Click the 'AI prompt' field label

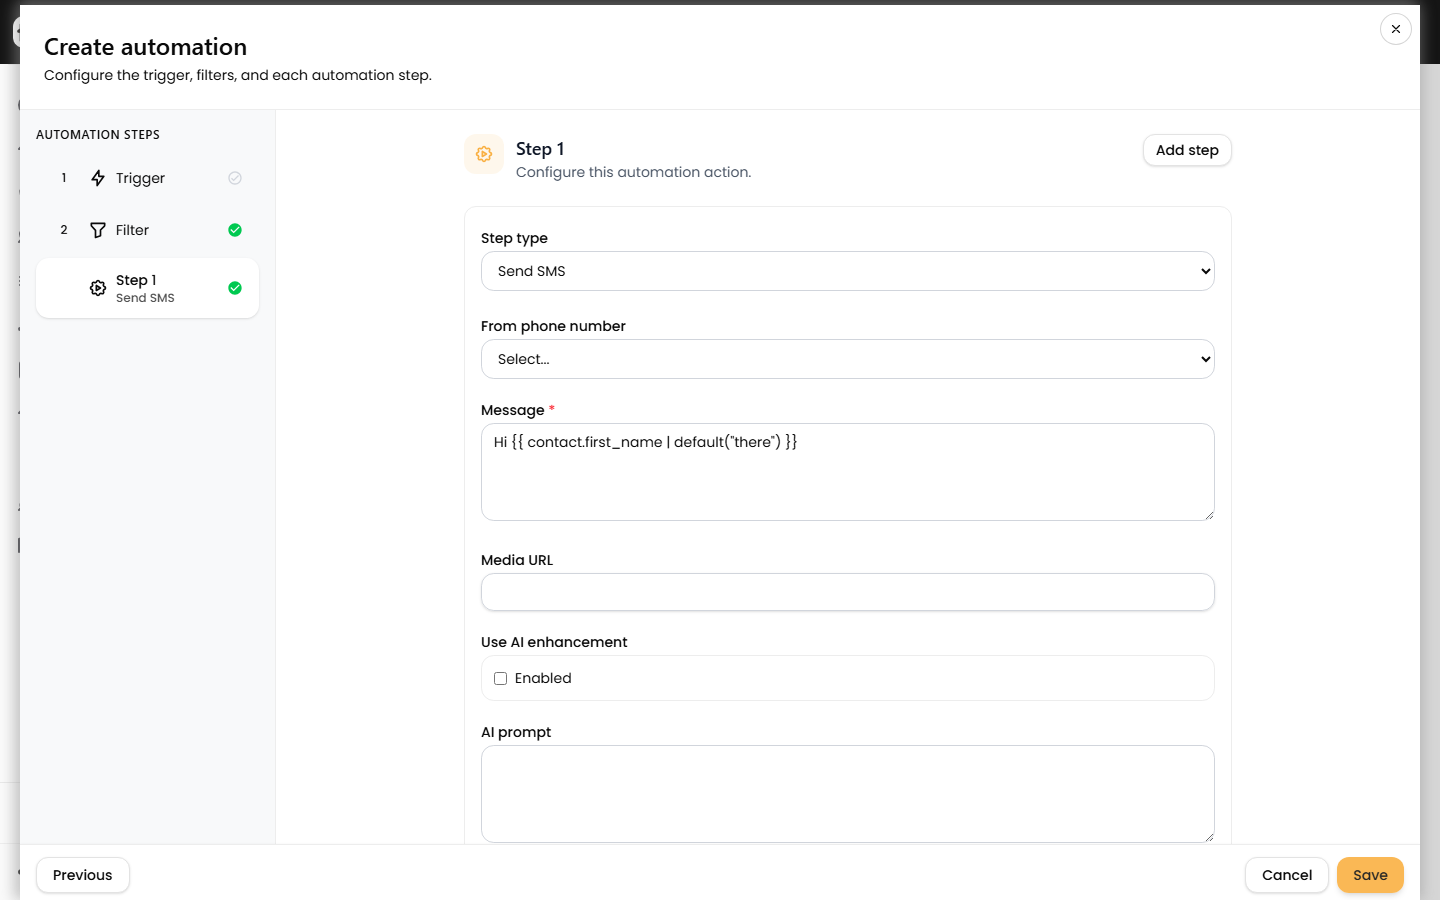[516, 732]
